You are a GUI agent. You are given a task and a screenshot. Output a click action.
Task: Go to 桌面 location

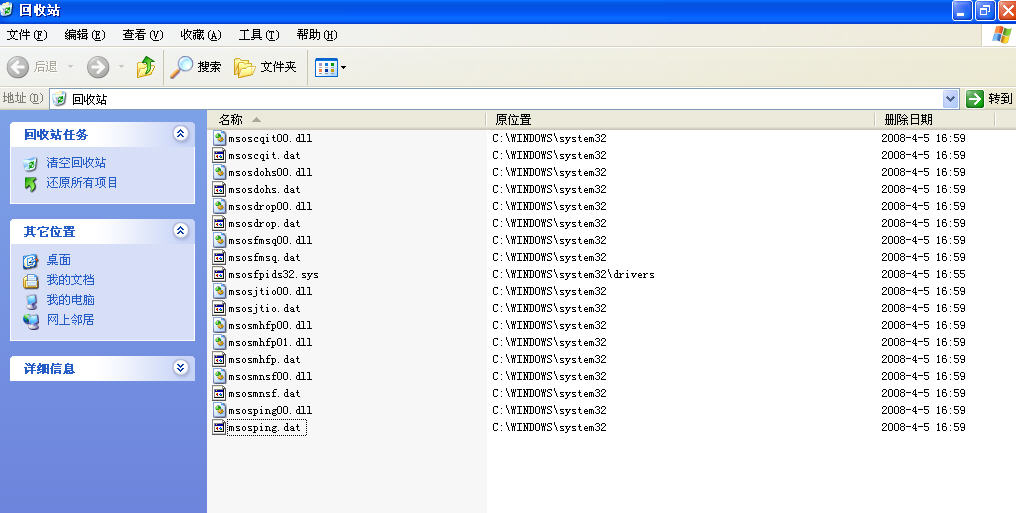point(58,260)
